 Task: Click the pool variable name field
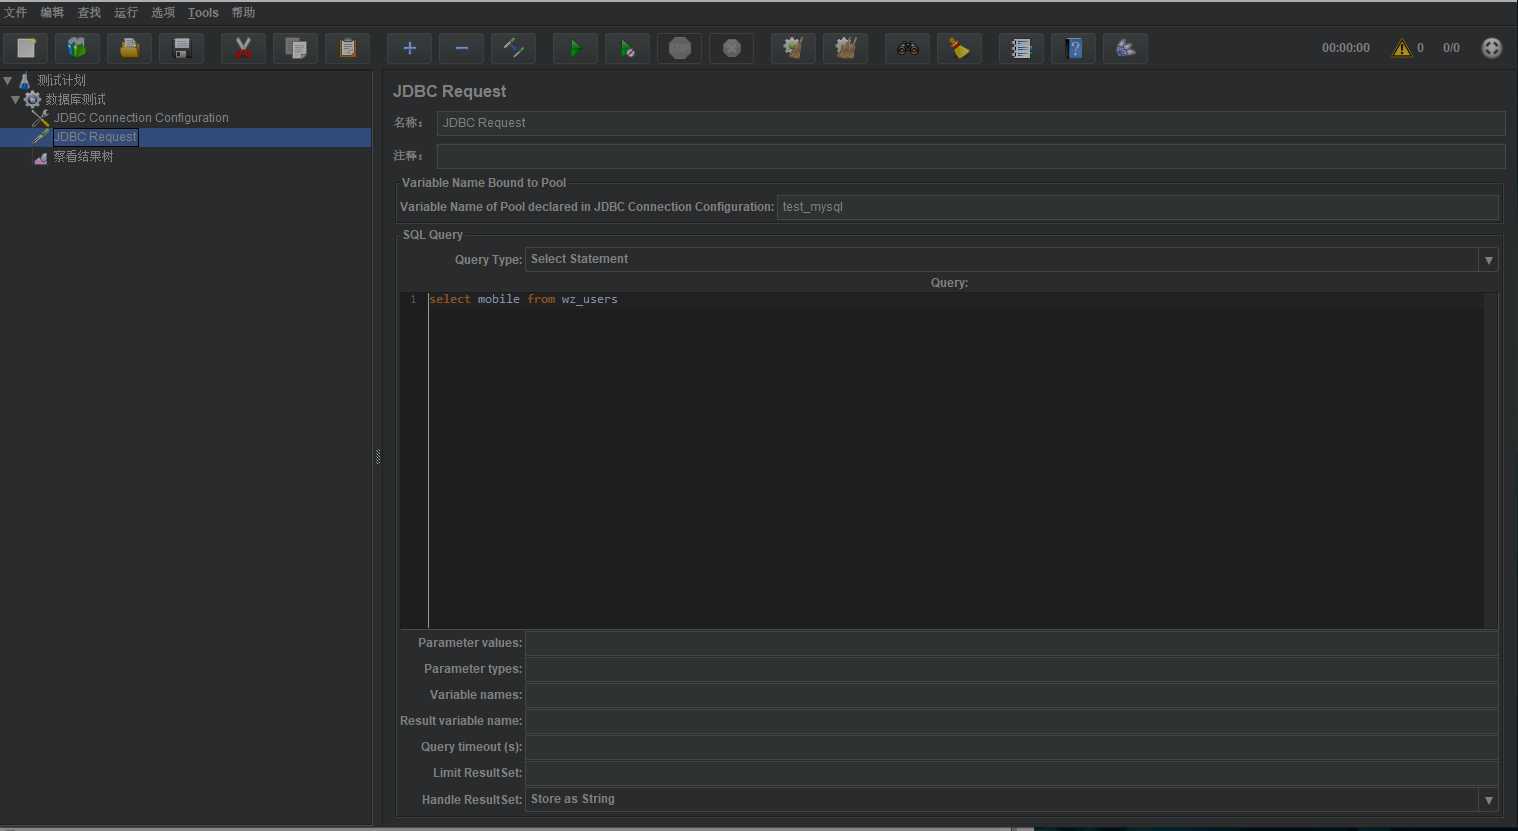tap(1138, 207)
